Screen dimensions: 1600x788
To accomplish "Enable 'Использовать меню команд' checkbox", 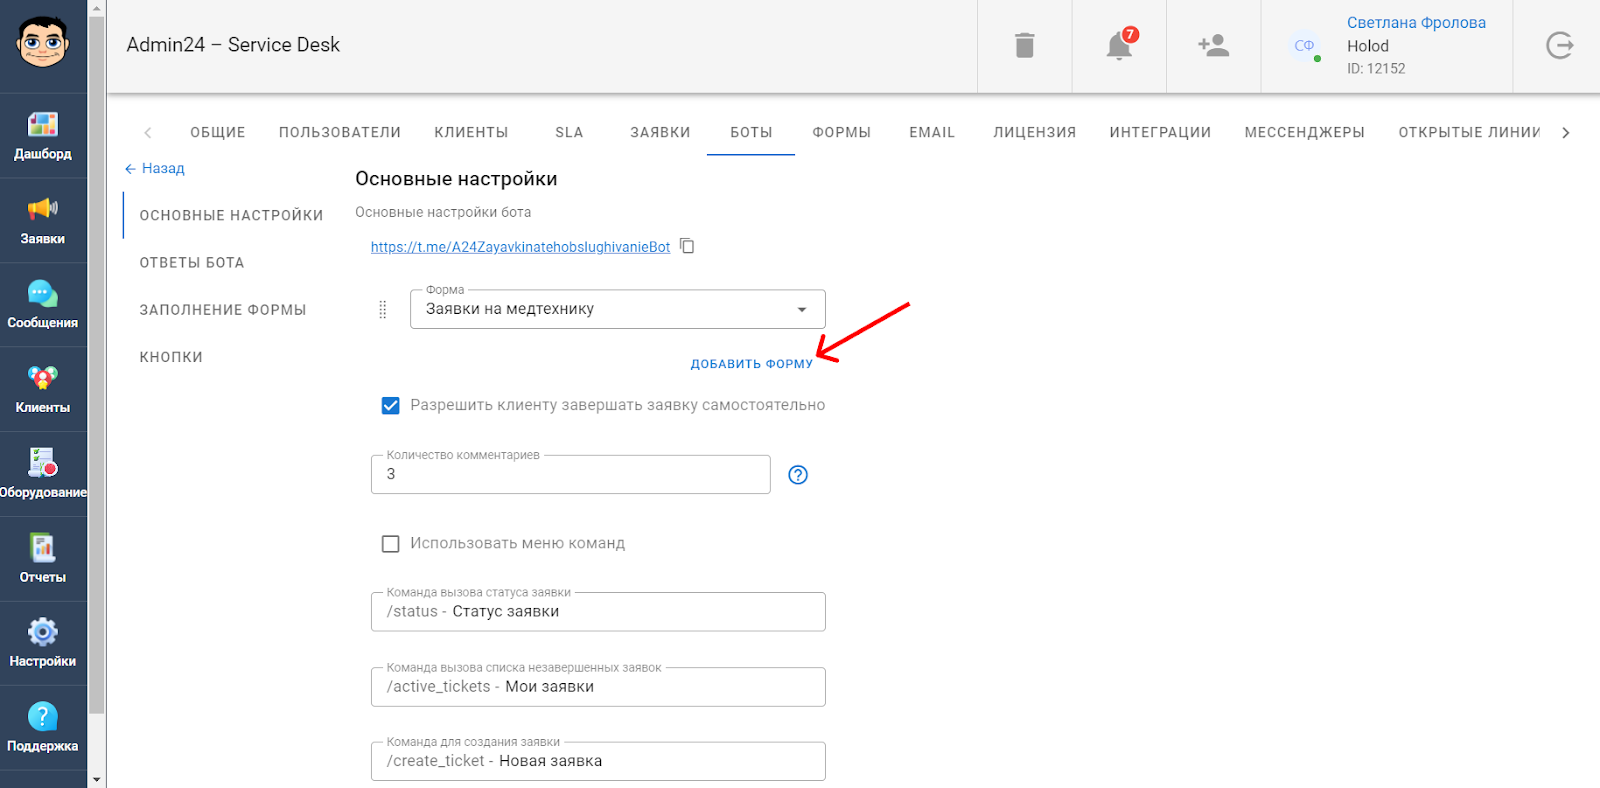I will click(391, 544).
